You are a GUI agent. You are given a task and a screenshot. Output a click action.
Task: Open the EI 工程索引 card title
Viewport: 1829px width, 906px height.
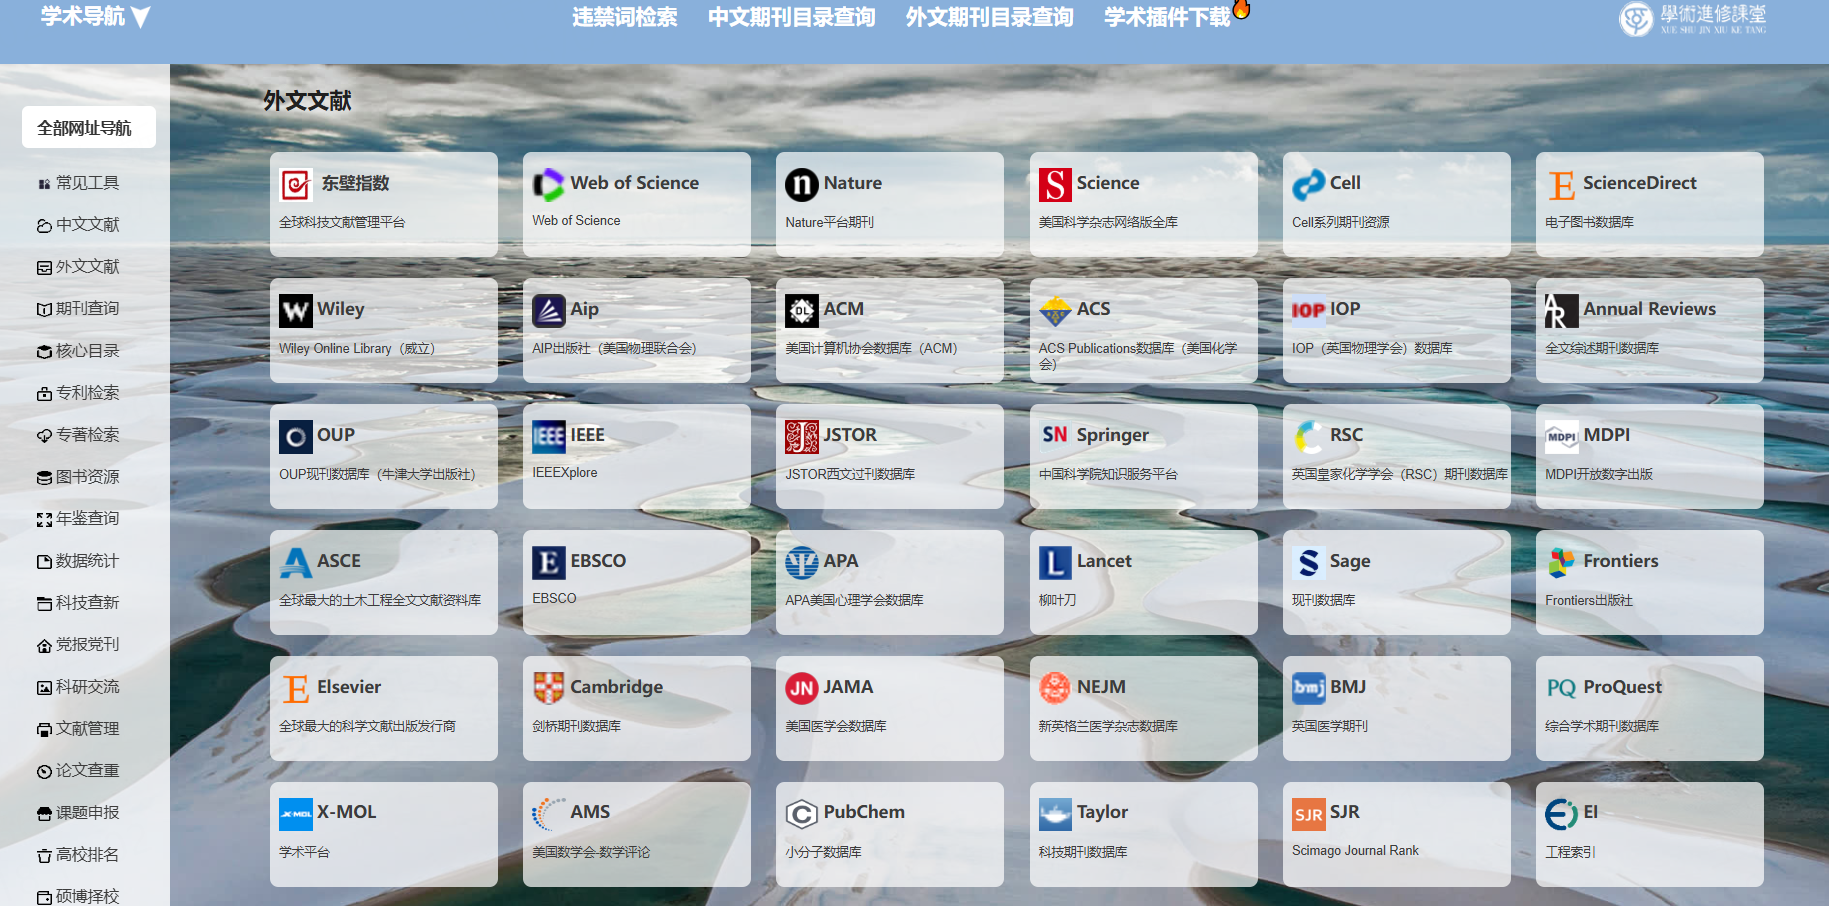coord(1590,812)
